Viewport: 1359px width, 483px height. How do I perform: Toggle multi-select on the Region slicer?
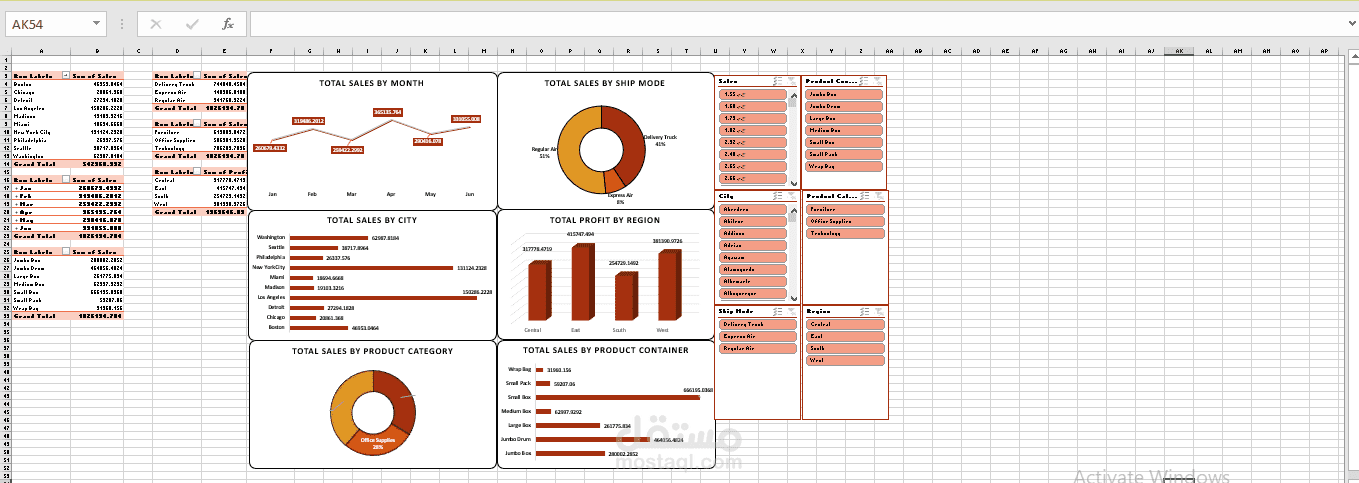point(863,311)
